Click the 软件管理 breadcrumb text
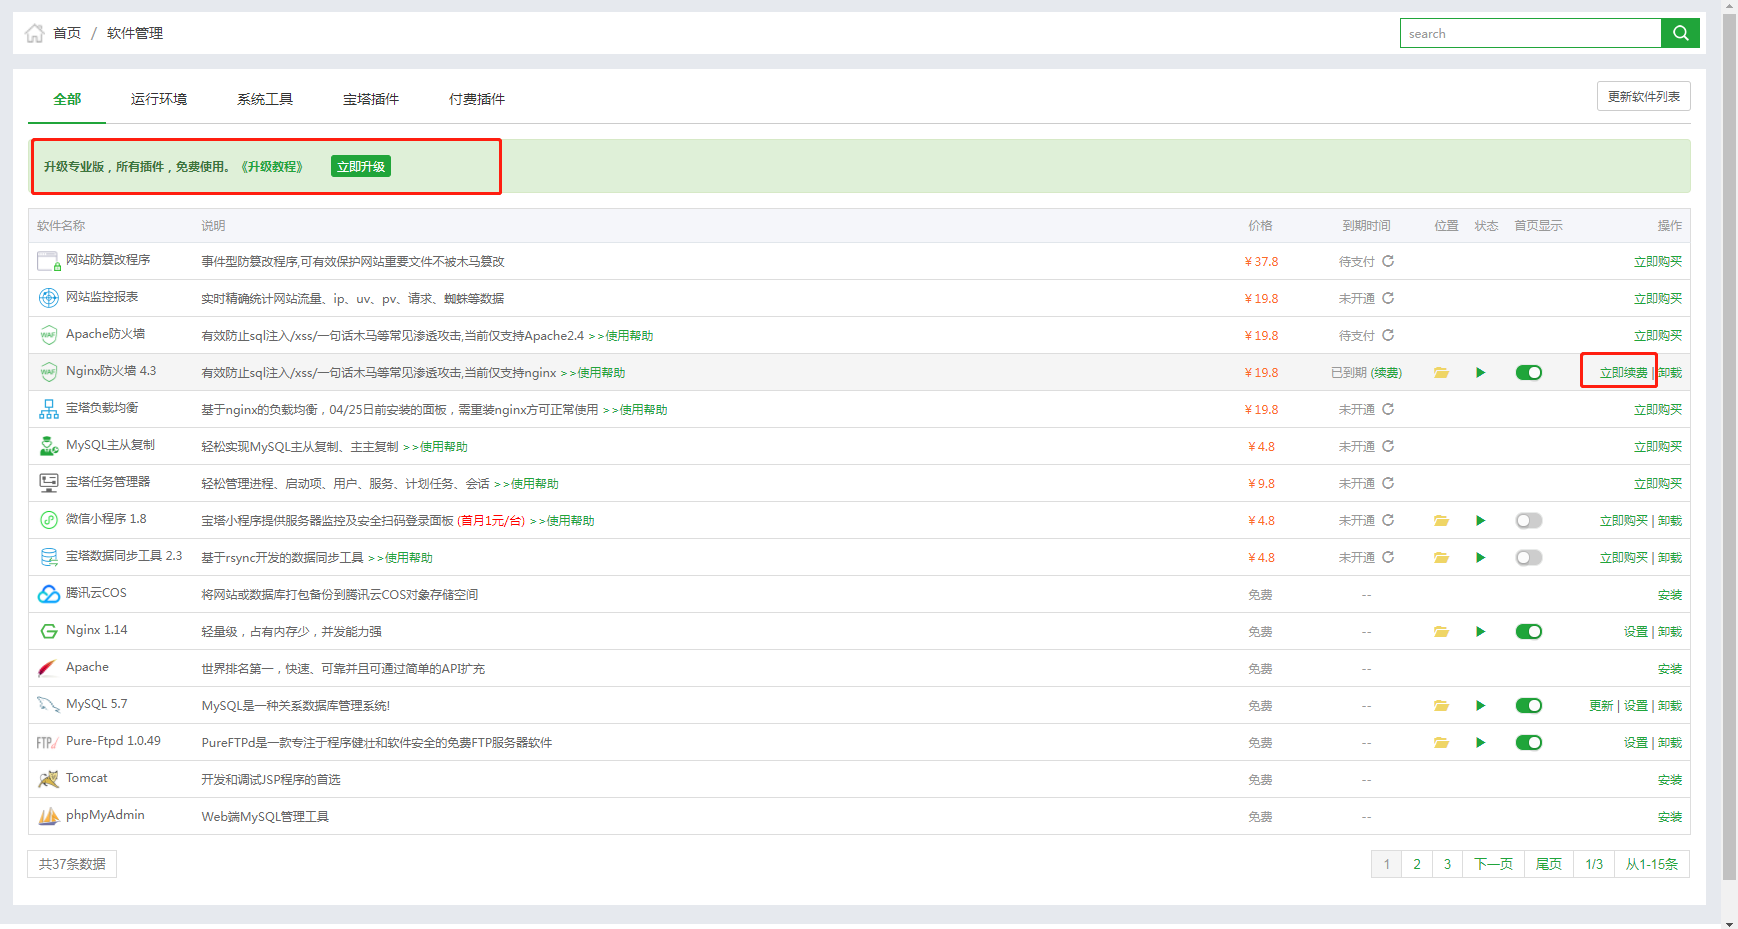Image resolution: width=1738 pixels, height=929 pixels. 135,33
